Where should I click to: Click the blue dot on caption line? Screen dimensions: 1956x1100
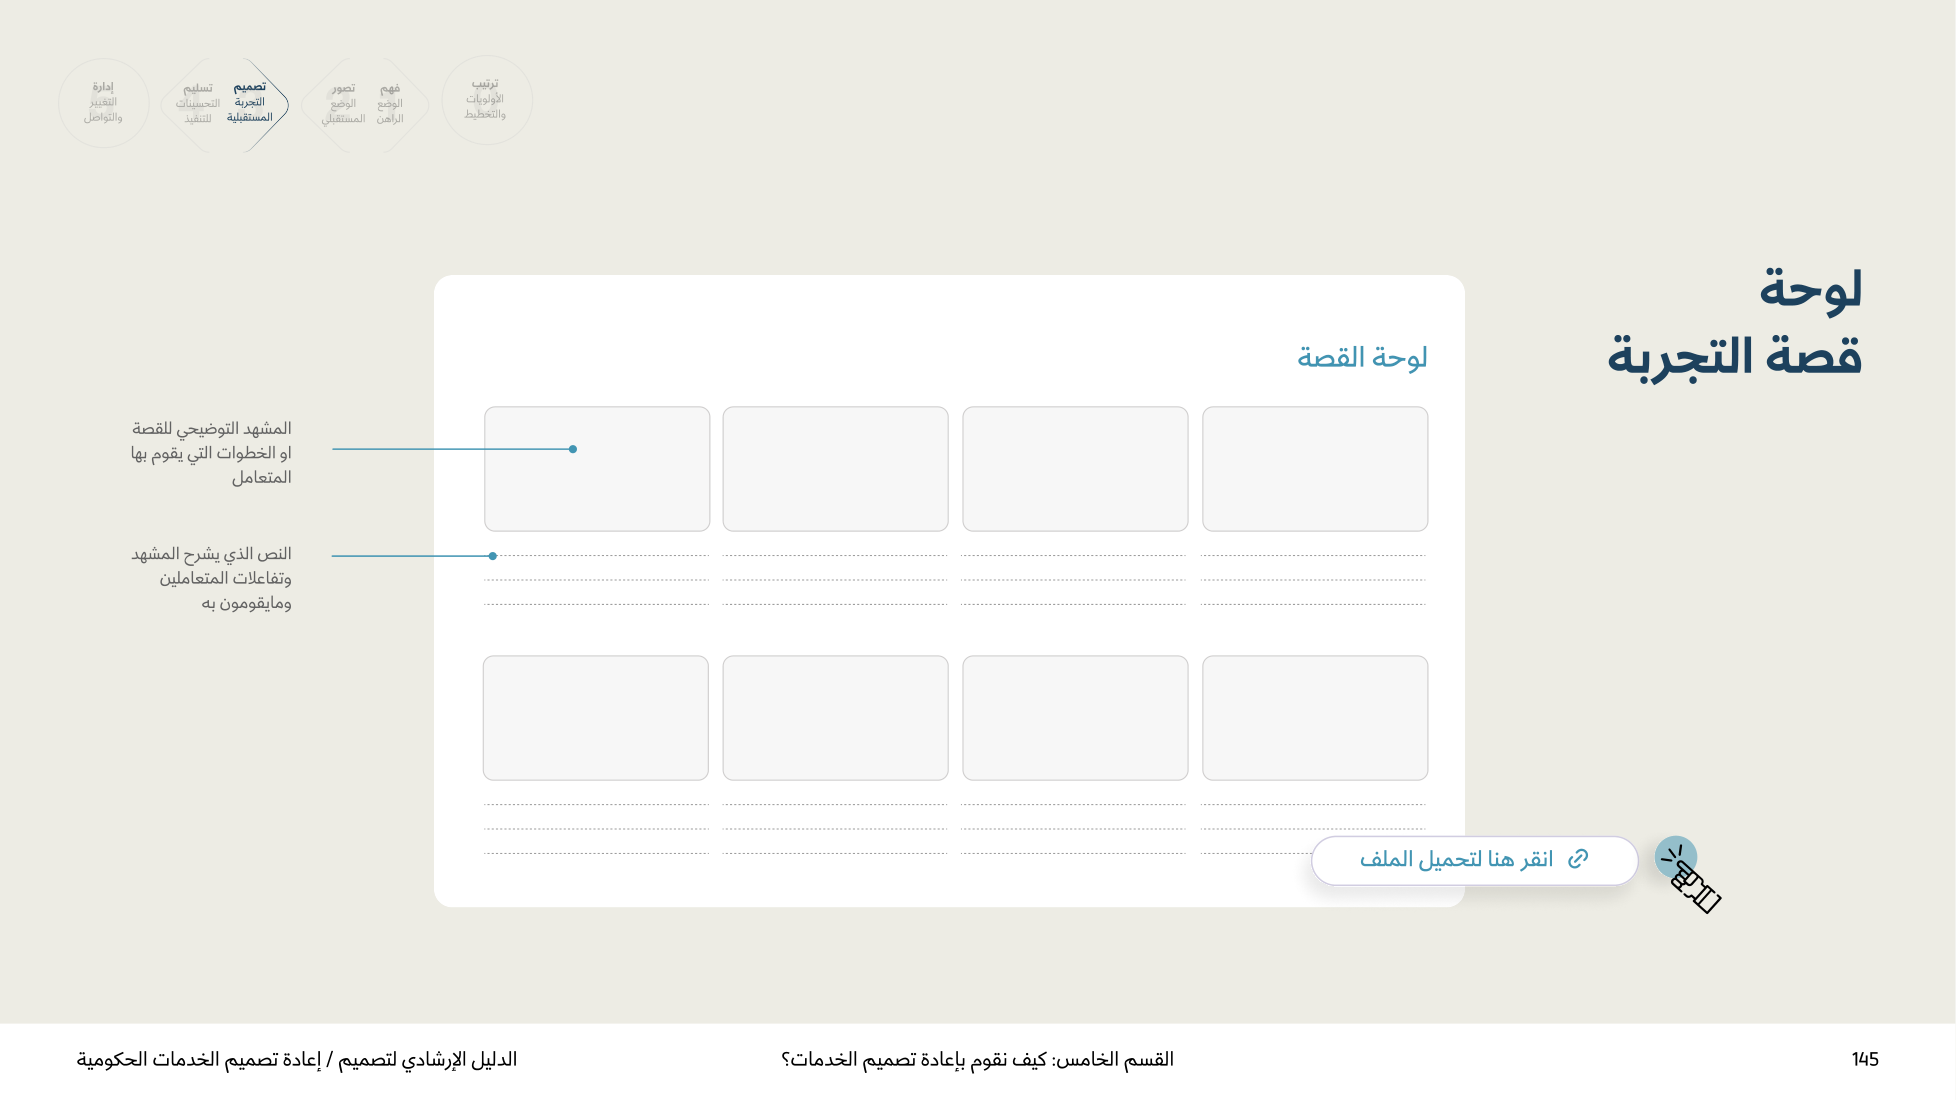pyautogui.click(x=493, y=556)
